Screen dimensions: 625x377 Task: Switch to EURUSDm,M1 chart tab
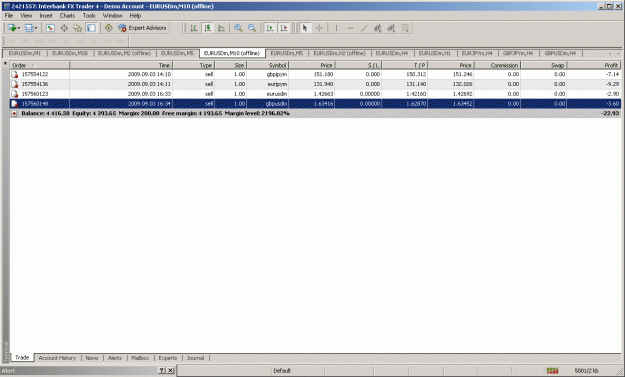click(25, 53)
